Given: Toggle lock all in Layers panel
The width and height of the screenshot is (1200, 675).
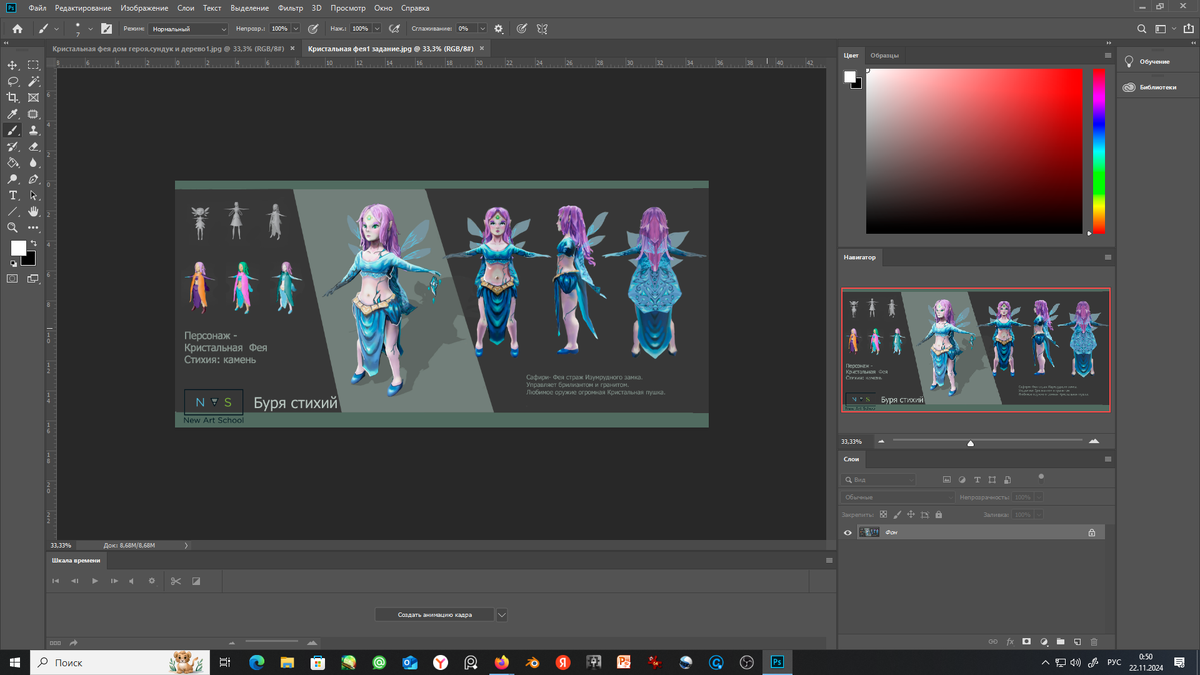Looking at the screenshot, I should click(938, 515).
